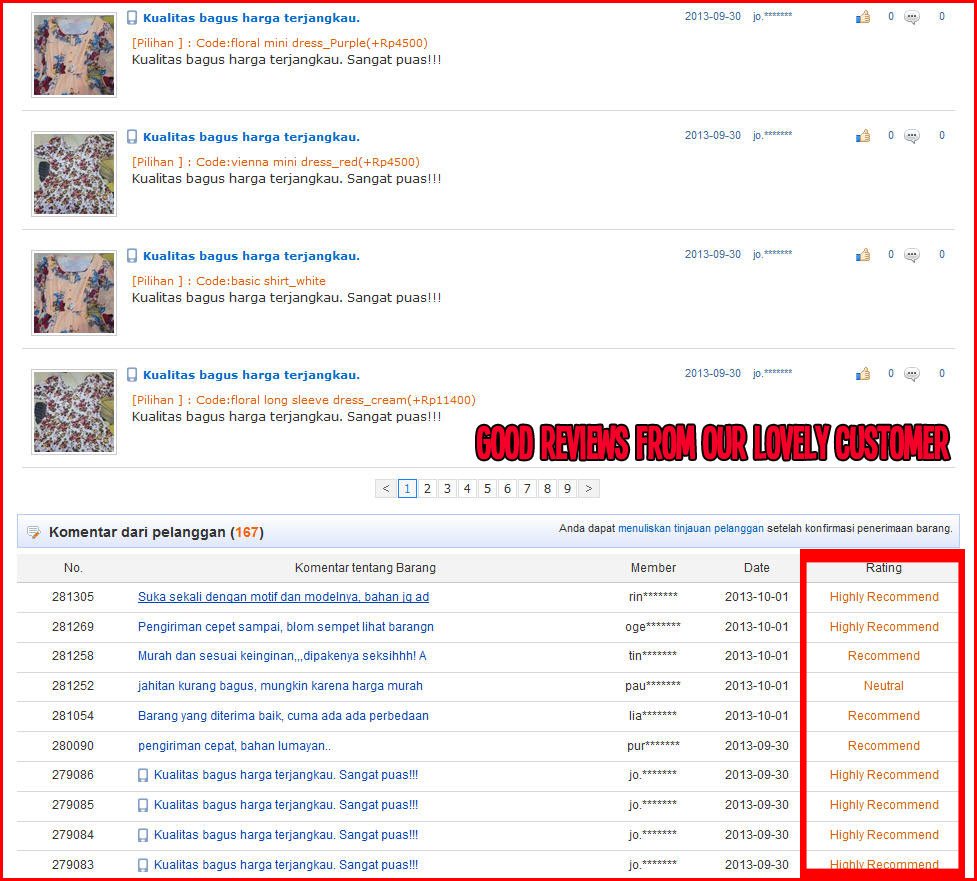The width and height of the screenshot is (977, 881).
Task: Open comment text in row 279085
Action: click(x=286, y=805)
